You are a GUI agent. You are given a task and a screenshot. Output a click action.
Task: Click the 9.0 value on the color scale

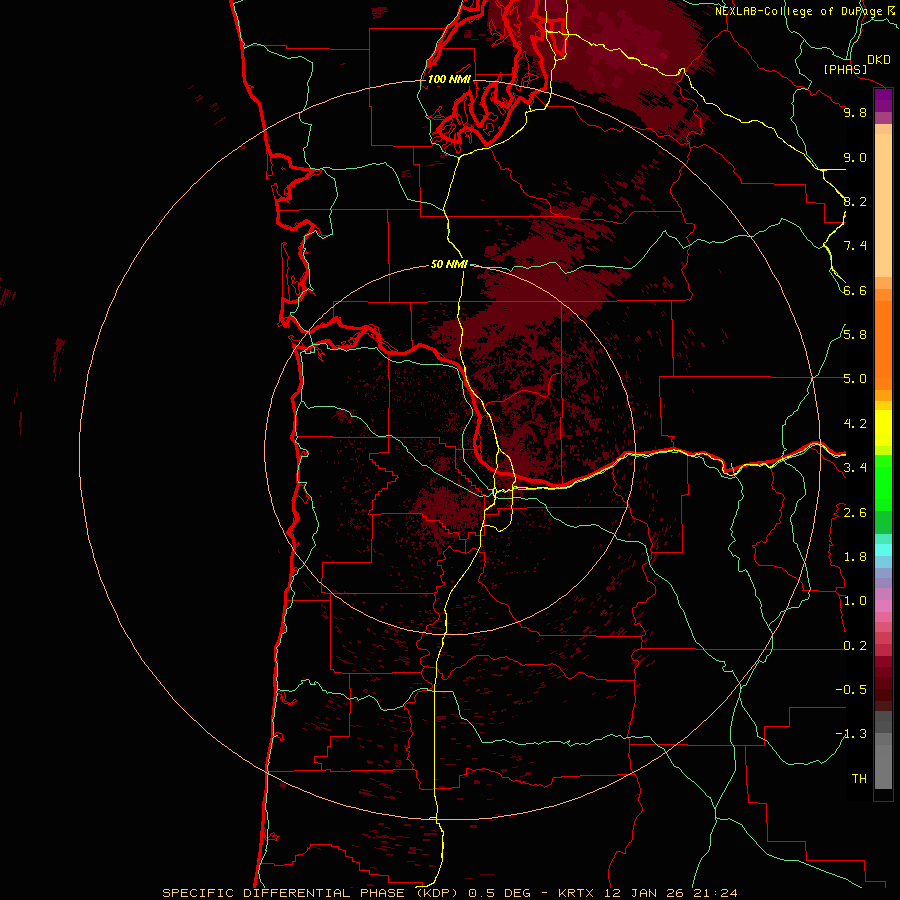click(855, 157)
